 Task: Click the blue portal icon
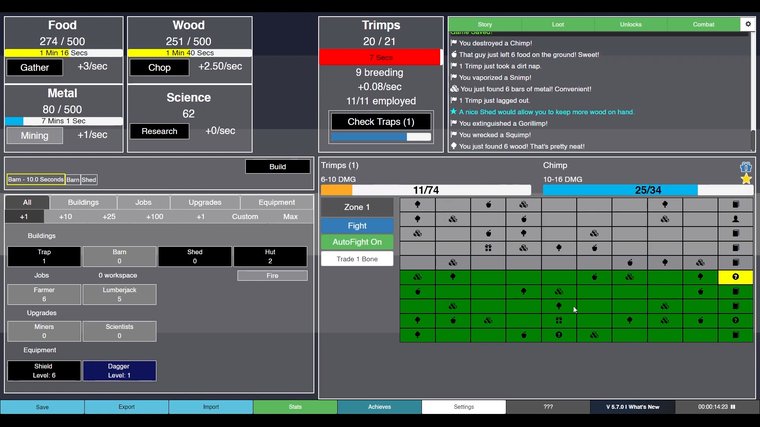pos(746,167)
